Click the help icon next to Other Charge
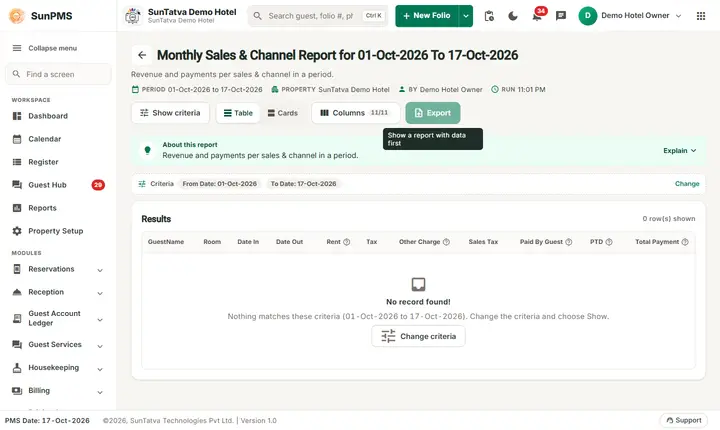The image size is (720, 430). [446, 242]
